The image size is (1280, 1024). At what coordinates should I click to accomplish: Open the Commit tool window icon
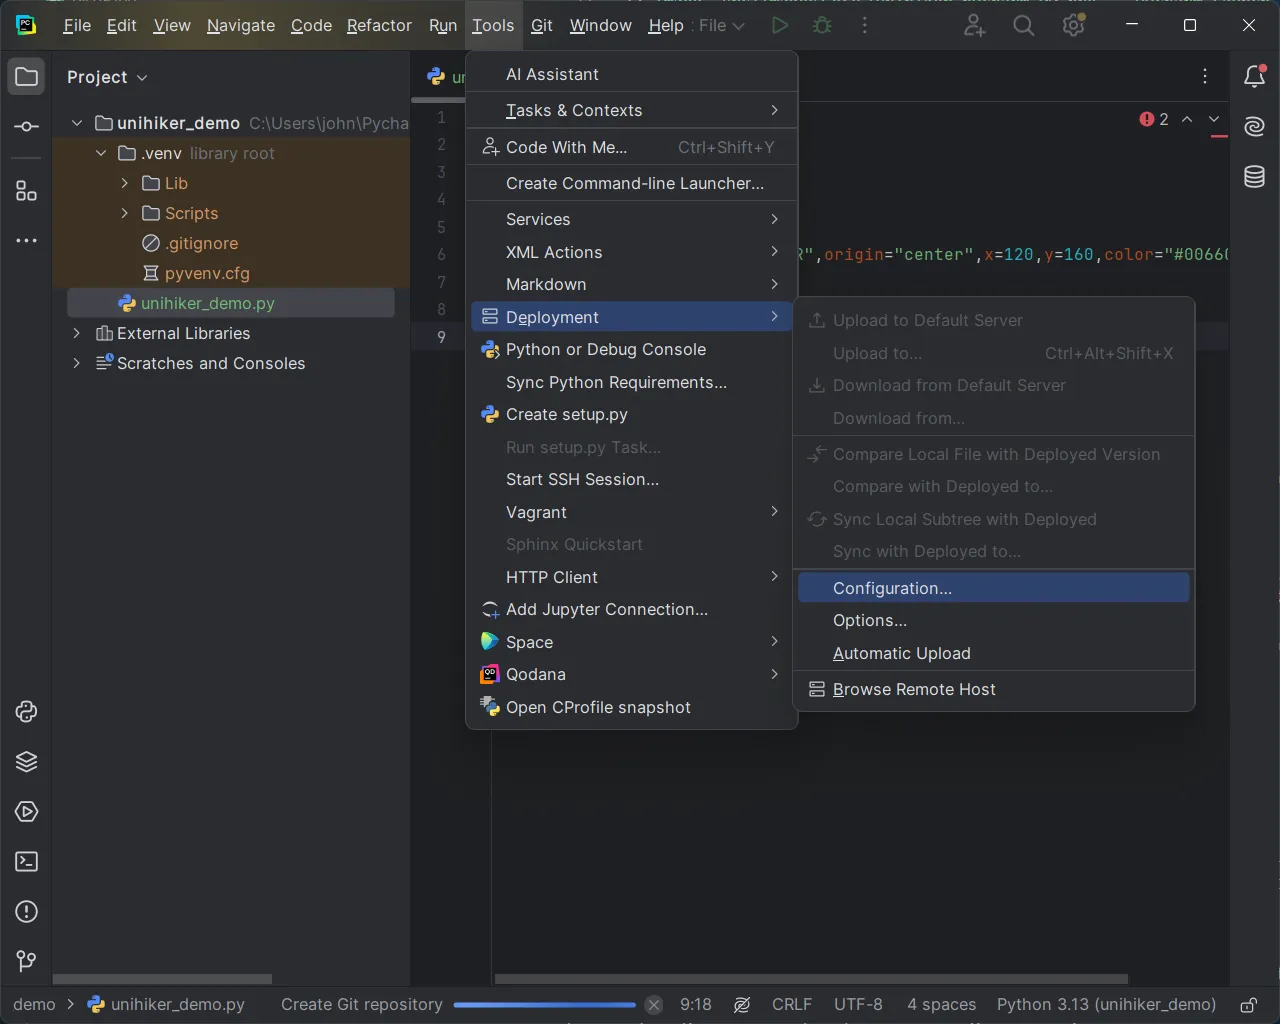point(27,127)
